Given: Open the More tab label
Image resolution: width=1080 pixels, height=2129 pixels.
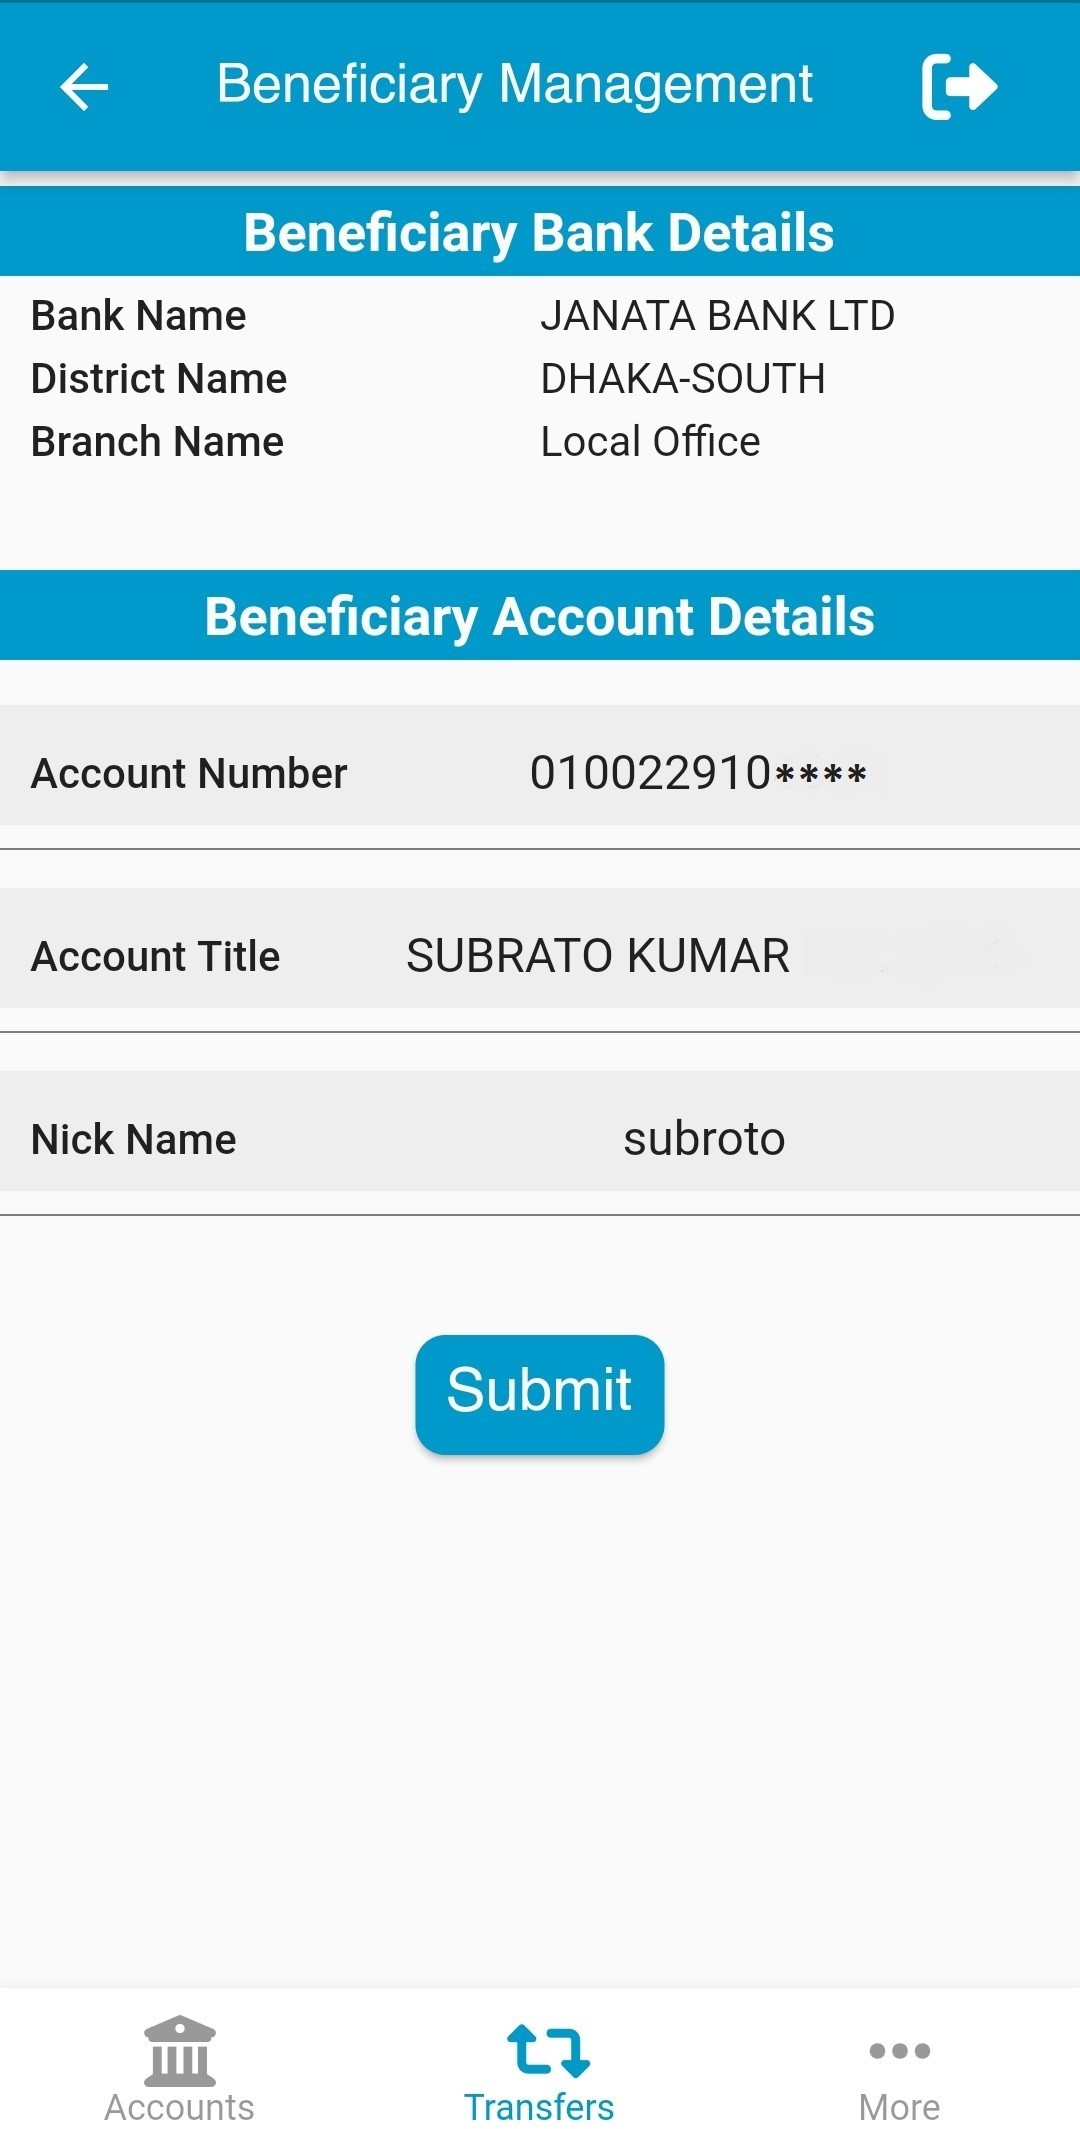Looking at the screenshot, I should pyautogui.click(x=899, y=2107).
